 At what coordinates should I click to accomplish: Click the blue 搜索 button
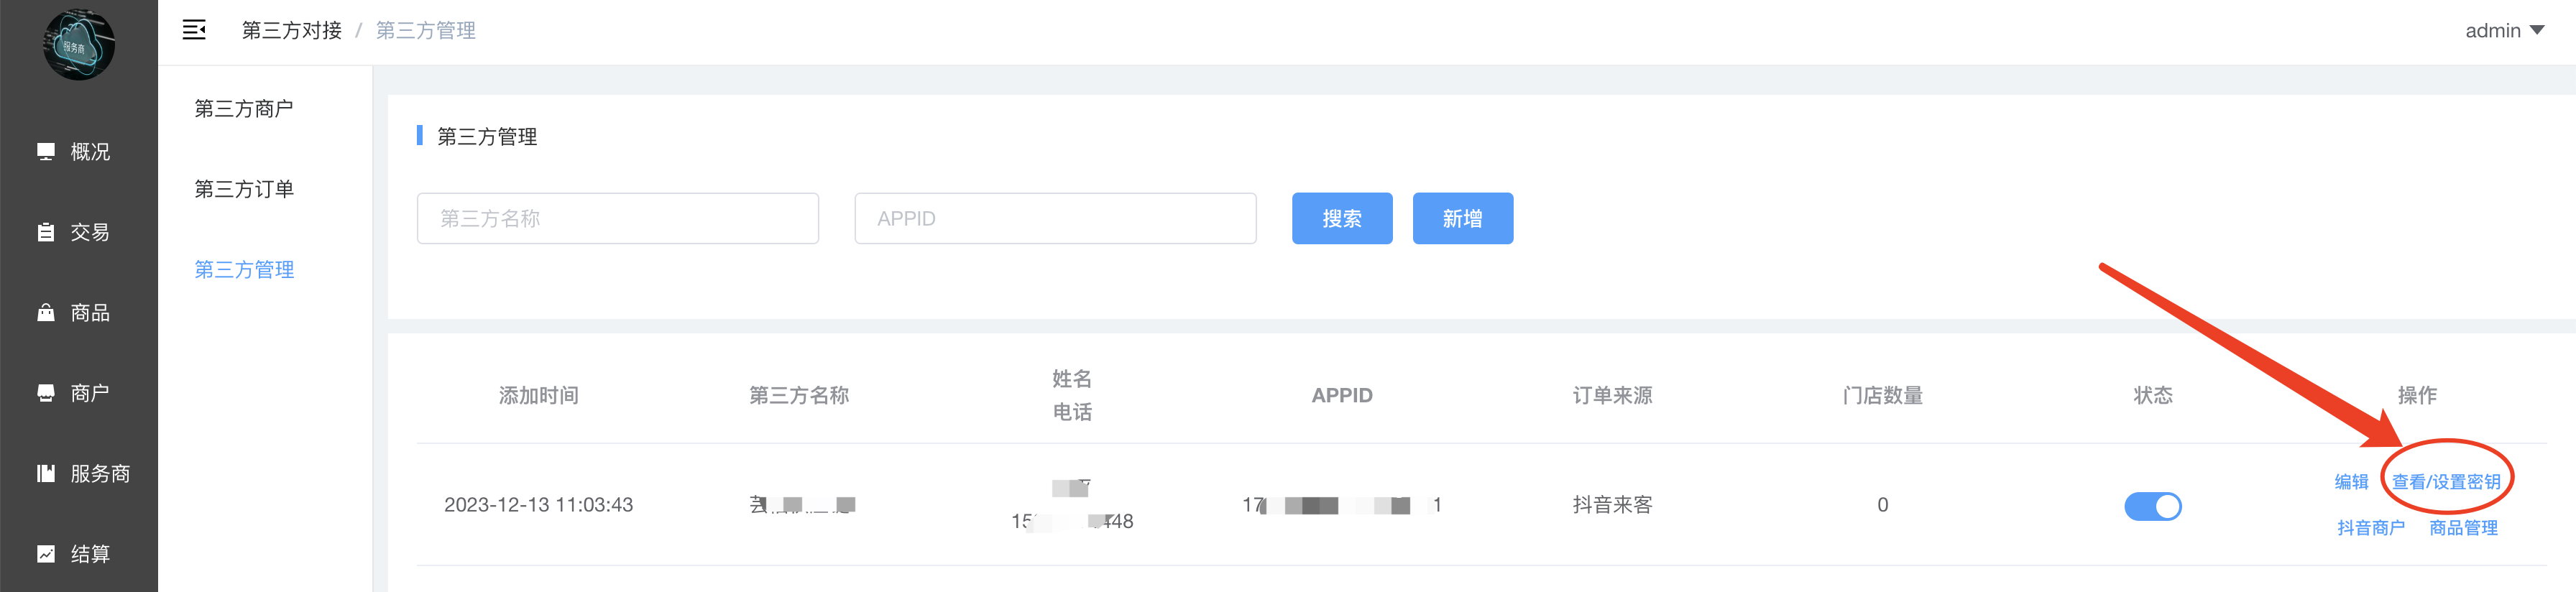(1341, 218)
